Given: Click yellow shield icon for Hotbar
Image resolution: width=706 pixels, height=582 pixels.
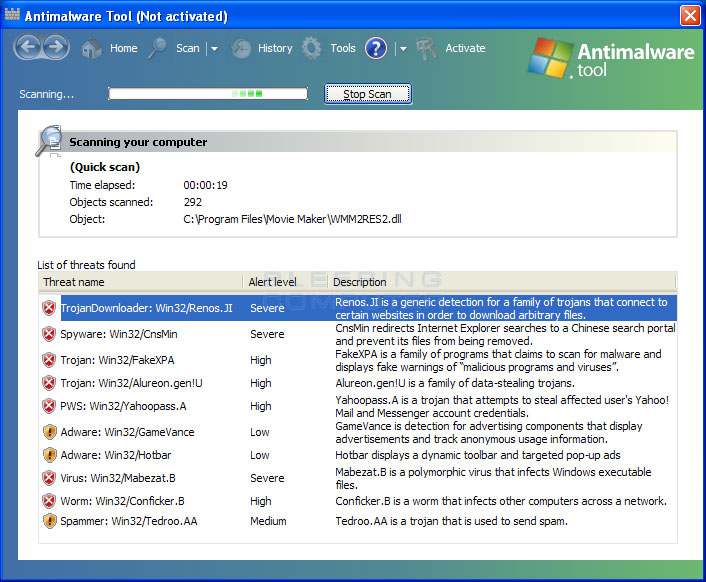Looking at the screenshot, I should [50, 455].
